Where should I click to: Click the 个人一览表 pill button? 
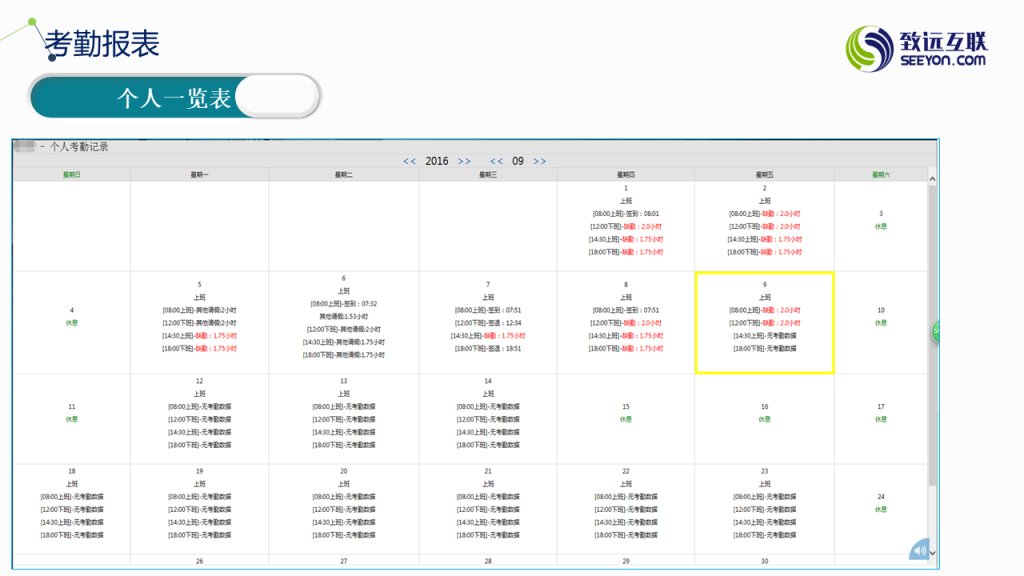[175, 97]
